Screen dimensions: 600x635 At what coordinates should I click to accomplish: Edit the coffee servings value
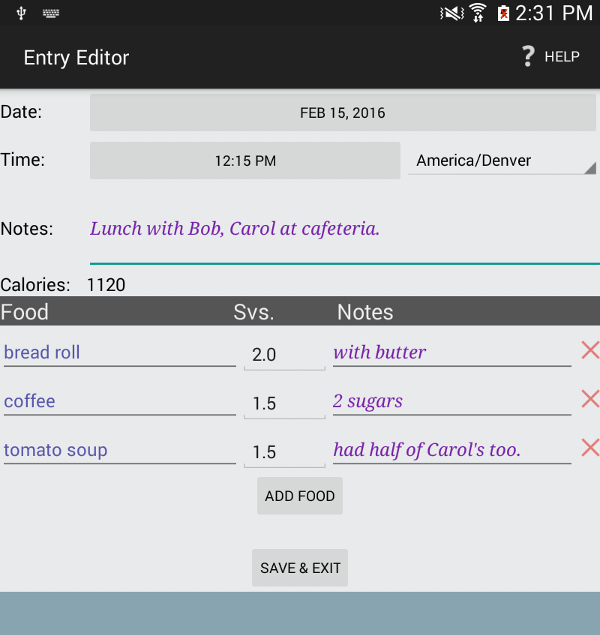tap(285, 403)
